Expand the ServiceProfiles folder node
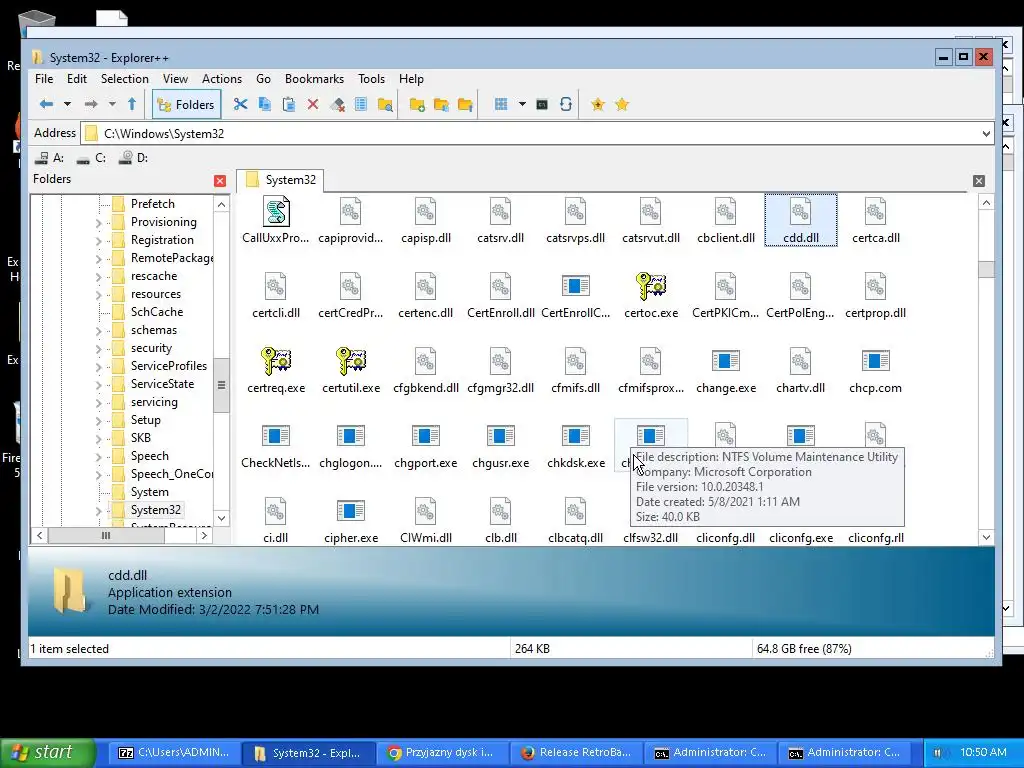This screenshot has height=768, width=1024. click(99, 367)
